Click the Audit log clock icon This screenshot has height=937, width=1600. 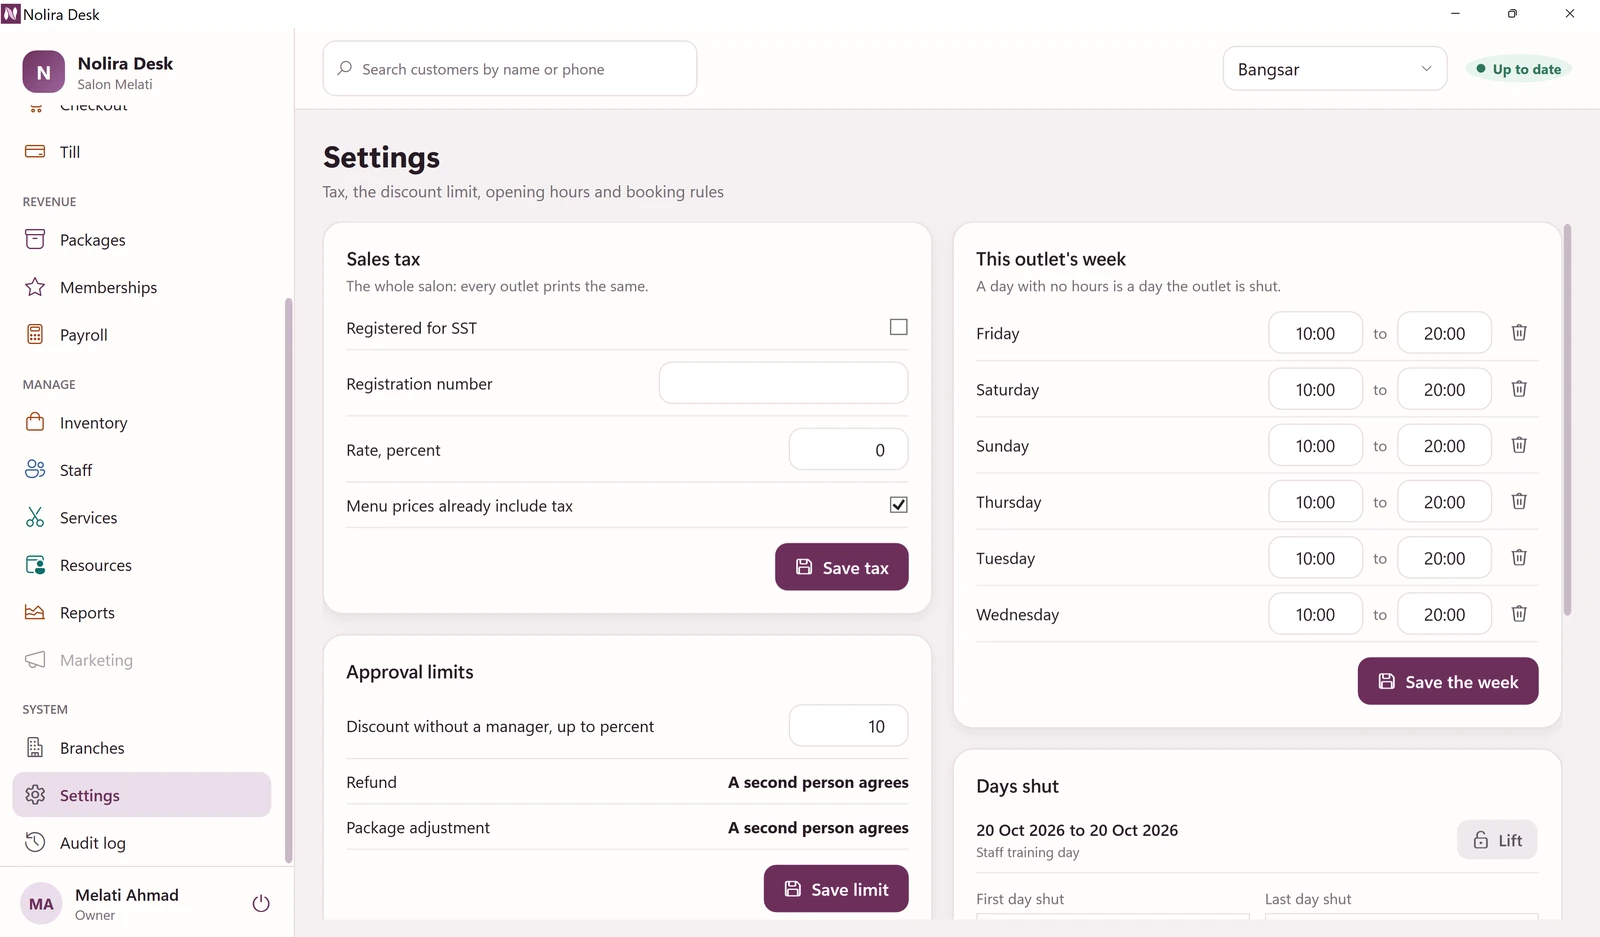click(x=35, y=842)
